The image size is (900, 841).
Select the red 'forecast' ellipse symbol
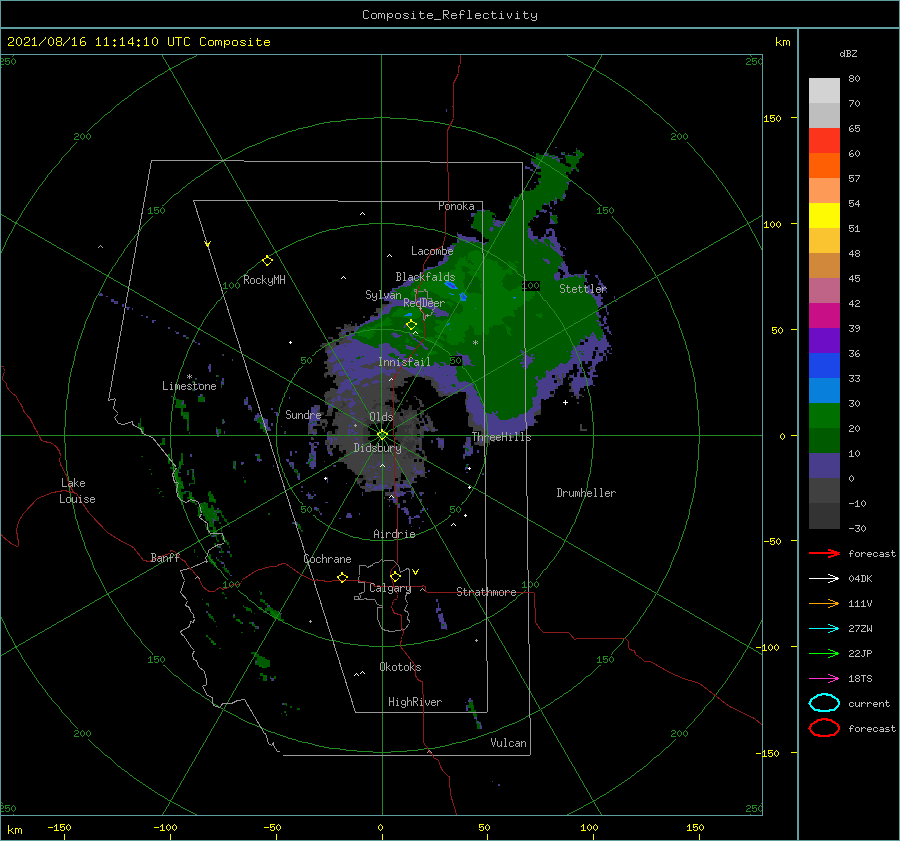[824, 728]
